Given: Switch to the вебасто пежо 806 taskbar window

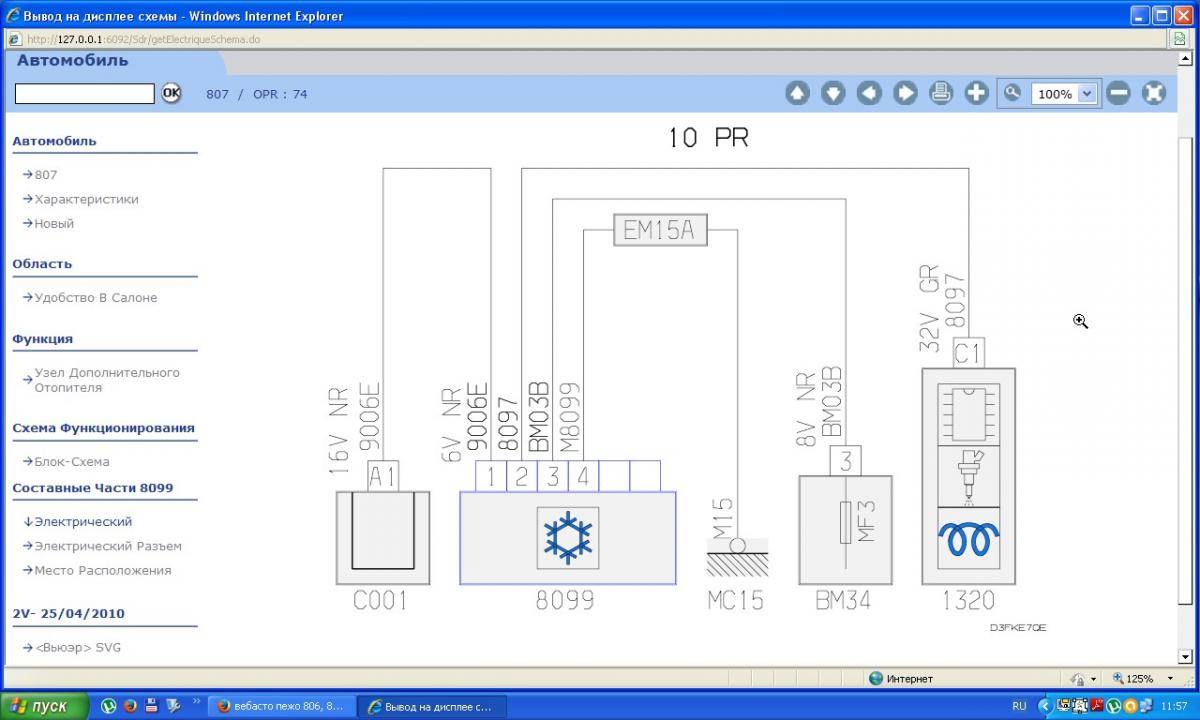Looking at the screenshot, I should point(281,706).
